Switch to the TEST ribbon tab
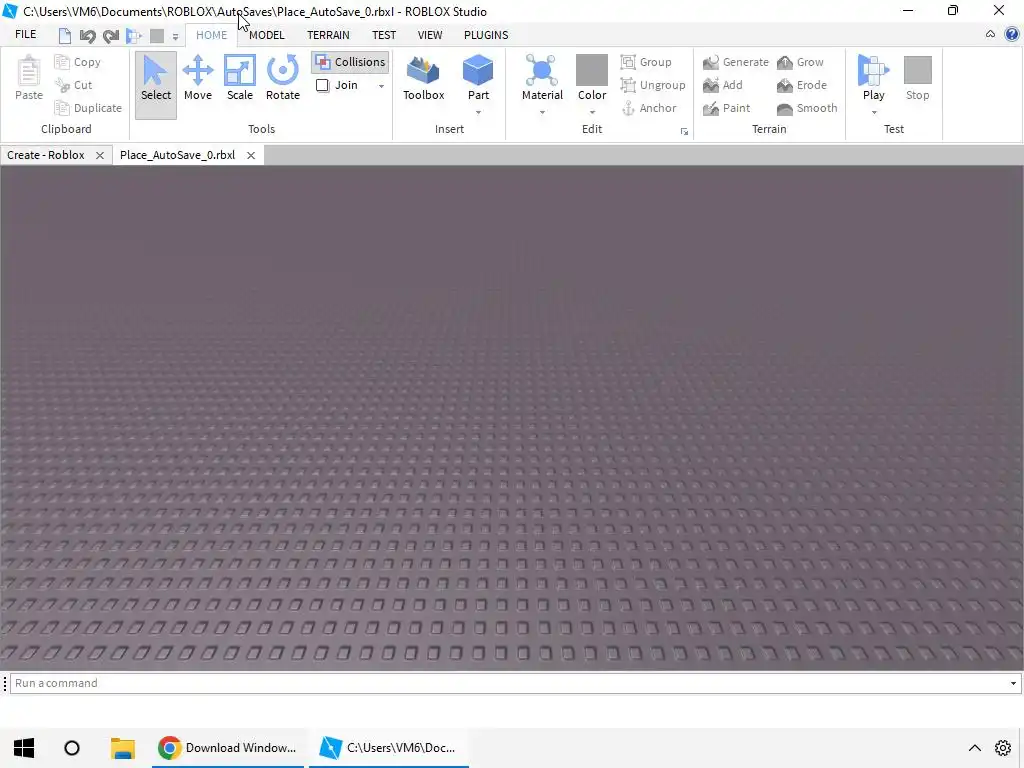1024x768 pixels. [384, 35]
